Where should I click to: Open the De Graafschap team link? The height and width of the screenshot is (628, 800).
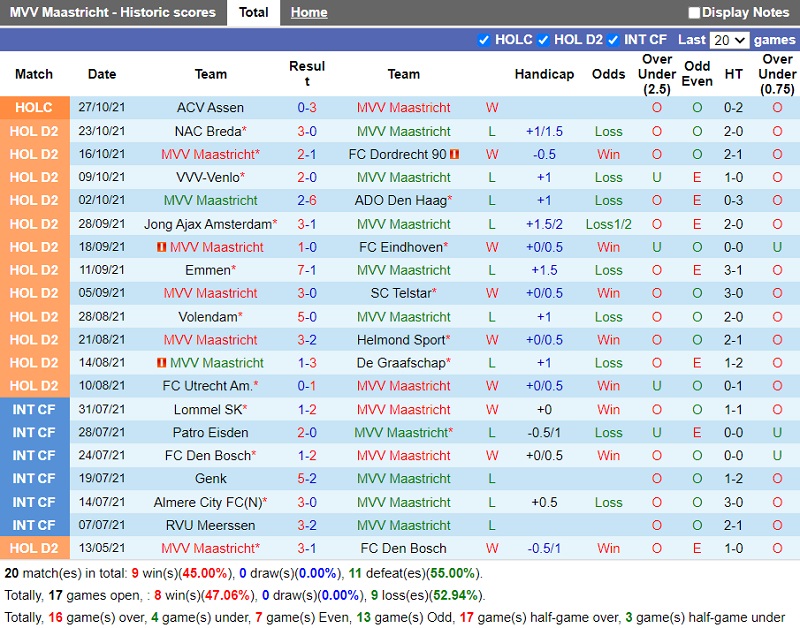point(400,363)
